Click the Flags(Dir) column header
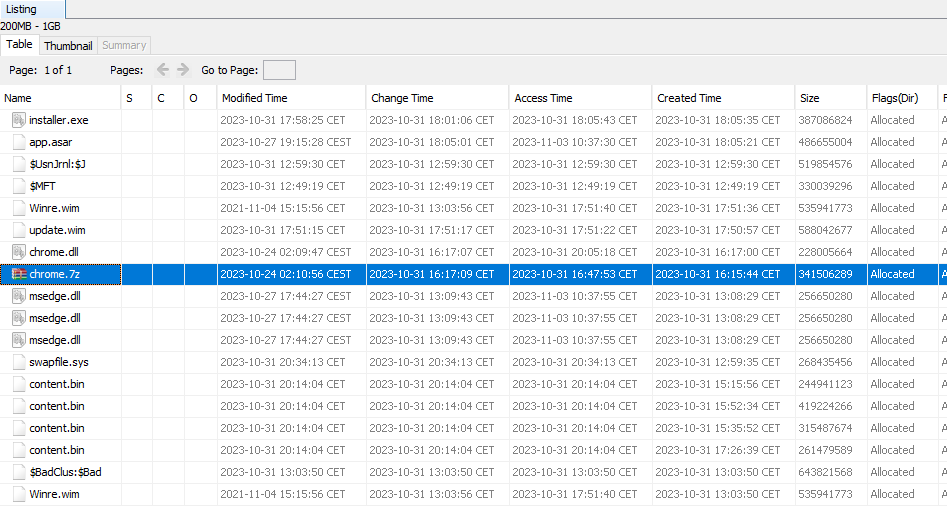 tap(894, 98)
